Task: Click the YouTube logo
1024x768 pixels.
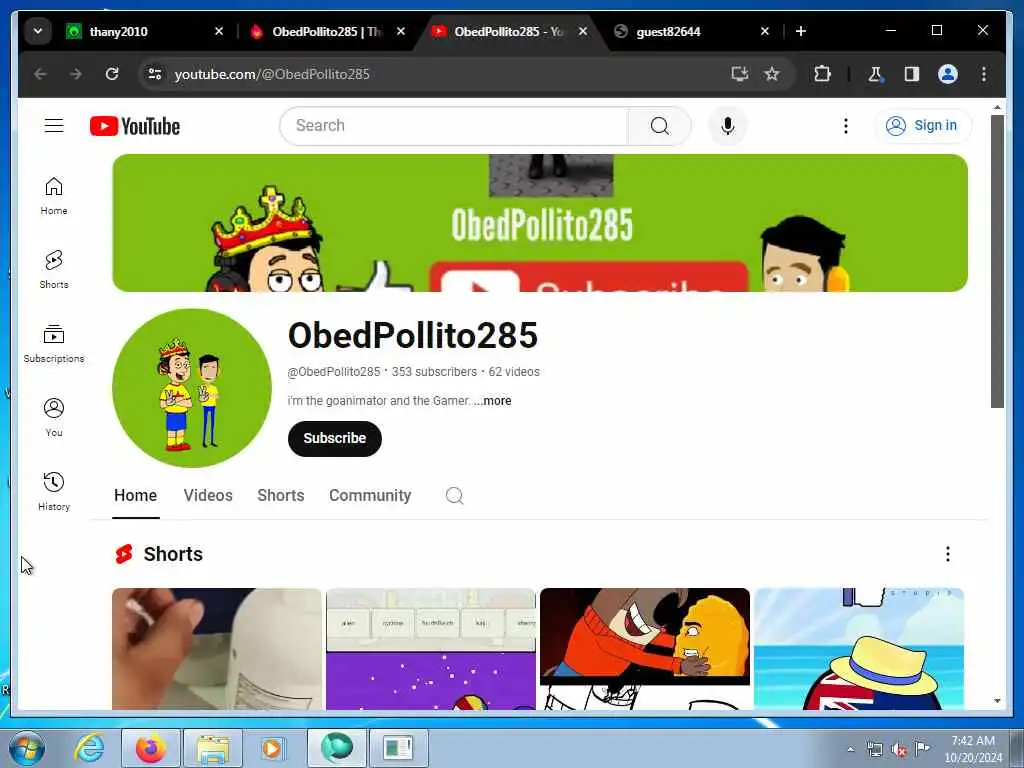Action: pyautogui.click(x=135, y=126)
